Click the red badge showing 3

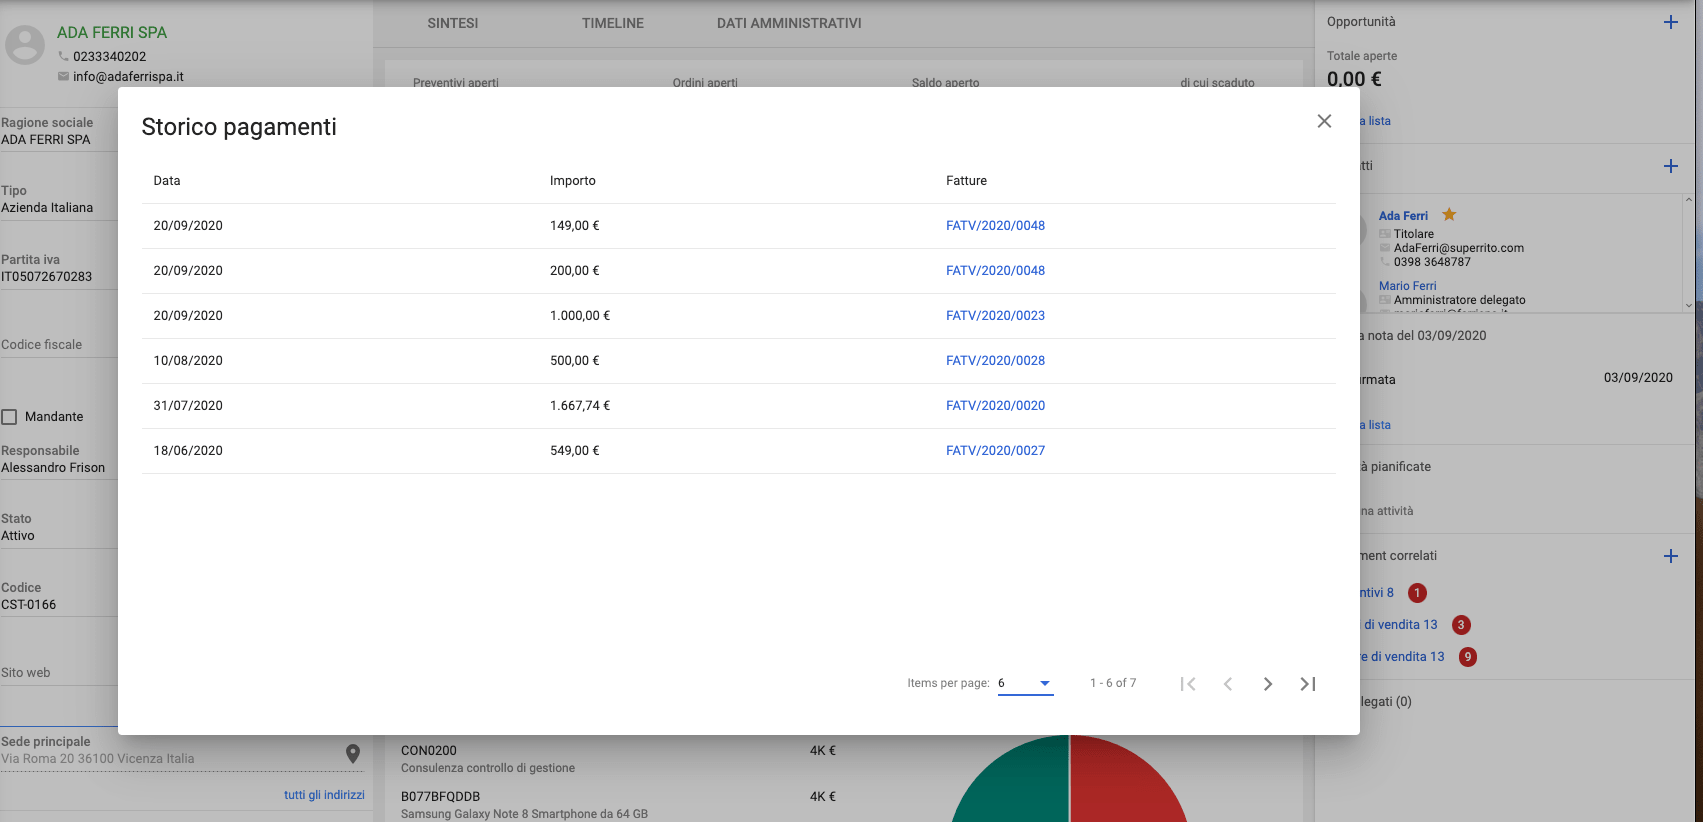(1461, 625)
